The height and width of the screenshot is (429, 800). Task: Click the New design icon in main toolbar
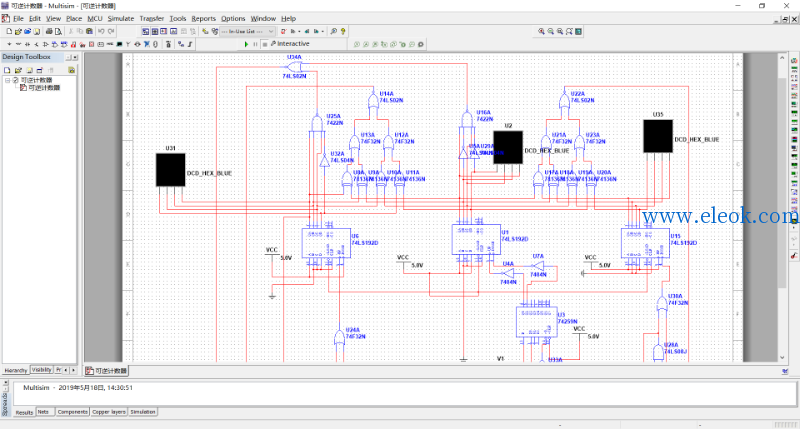pyautogui.click(x=9, y=31)
